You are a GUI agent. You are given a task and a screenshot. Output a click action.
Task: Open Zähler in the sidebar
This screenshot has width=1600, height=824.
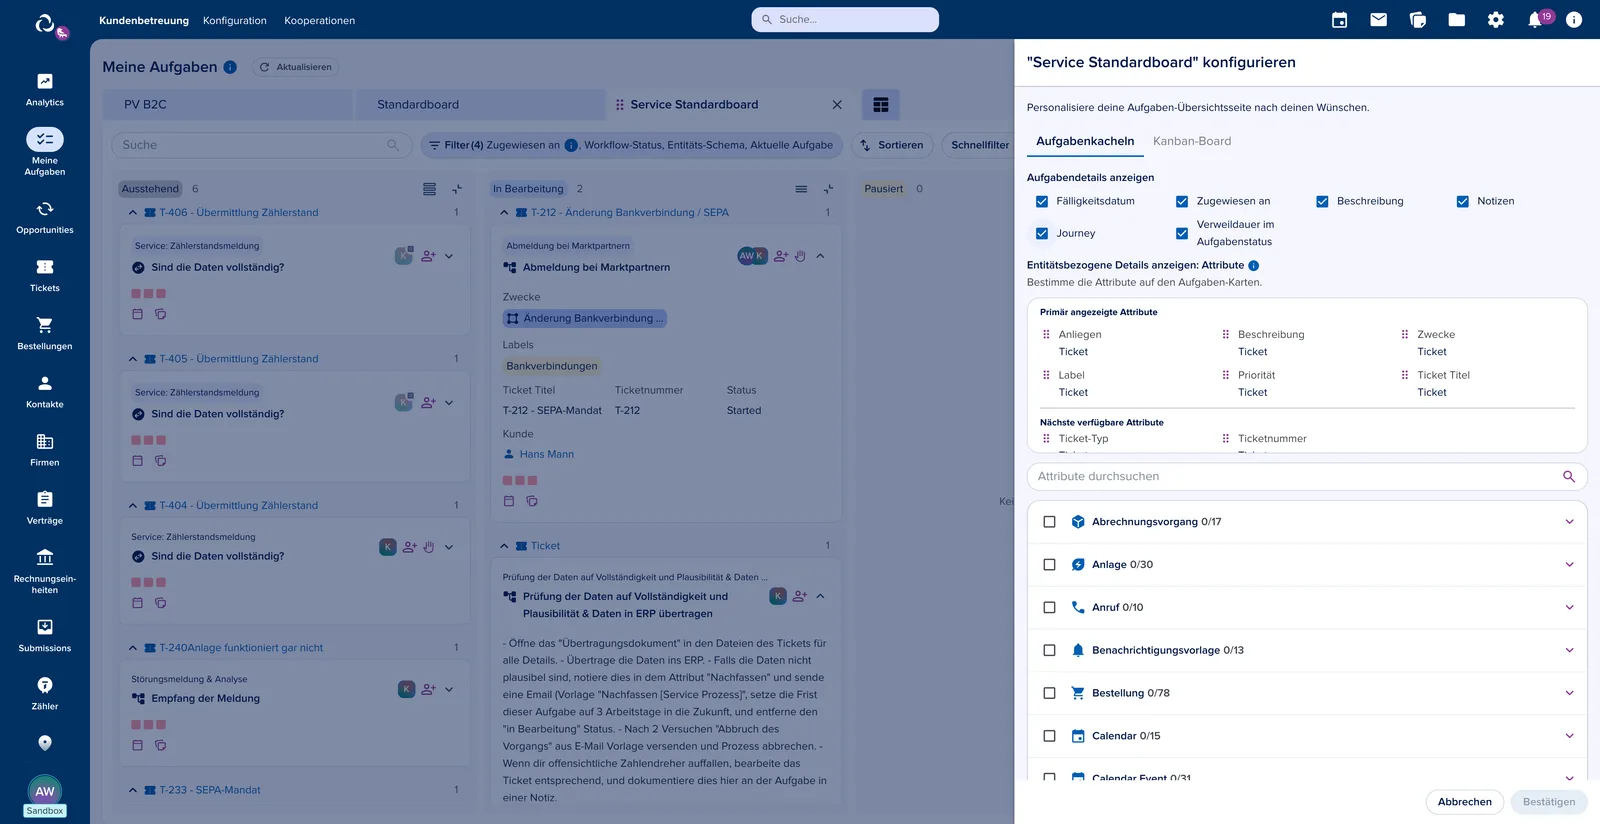pos(44,693)
